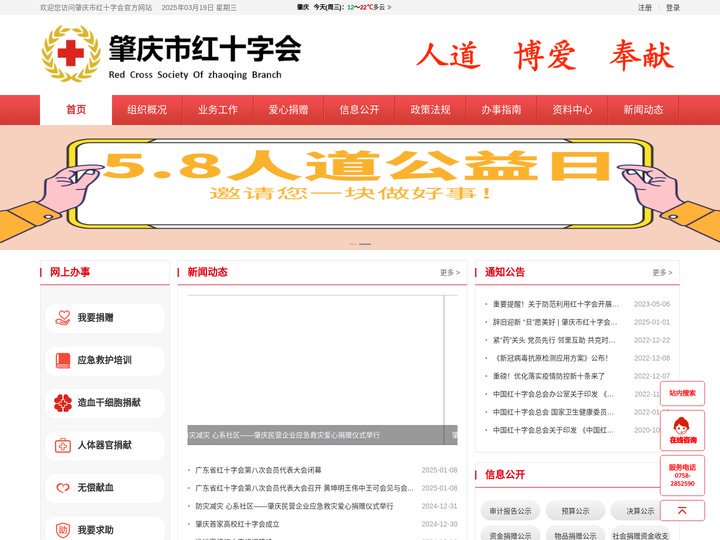Click the 资金捐赠公示 button

pos(510,535)
